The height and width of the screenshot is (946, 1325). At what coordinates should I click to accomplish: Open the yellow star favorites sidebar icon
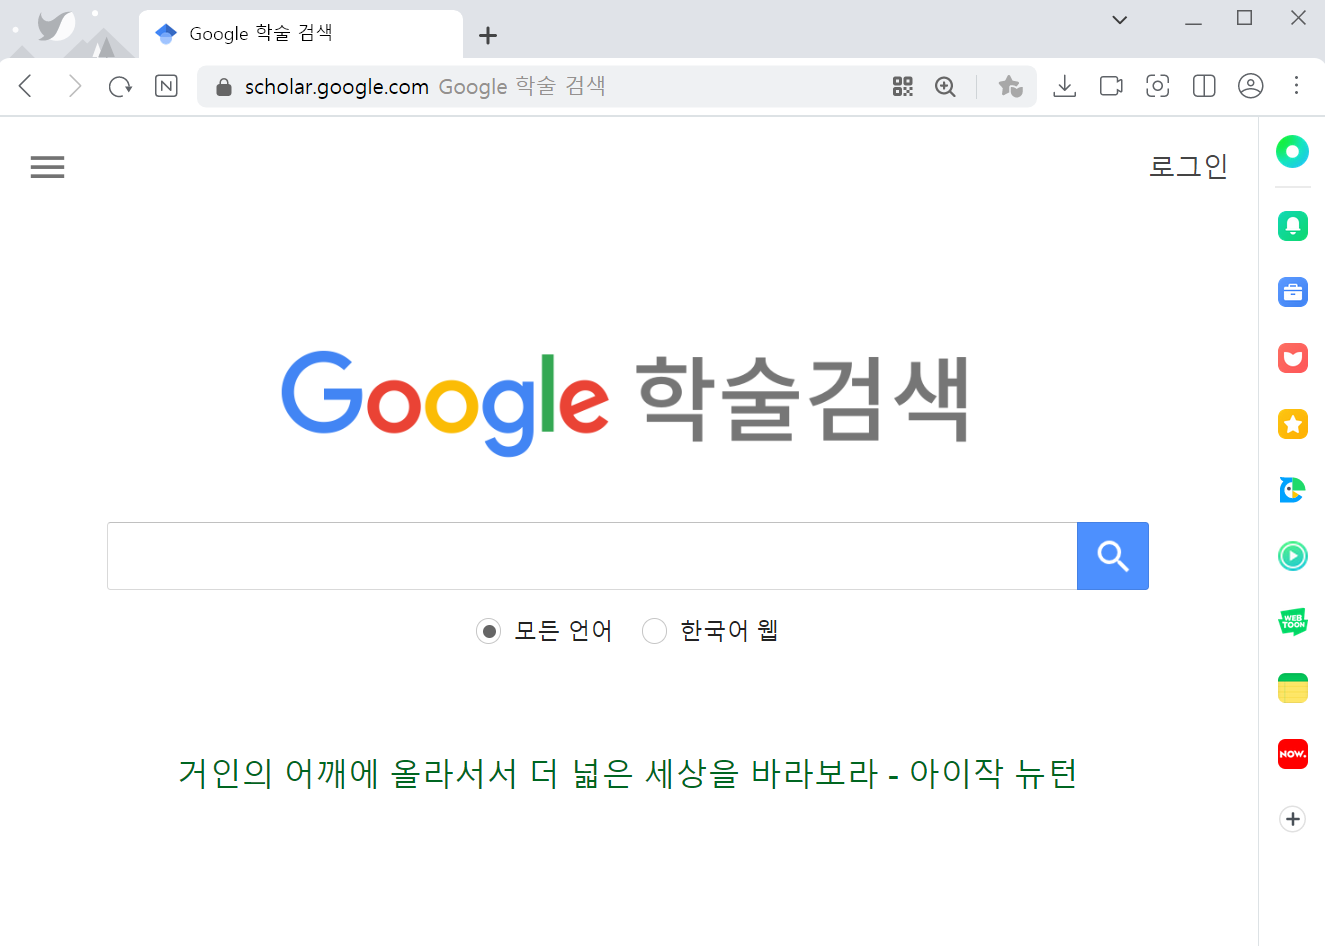click(x=1293, y=424)
